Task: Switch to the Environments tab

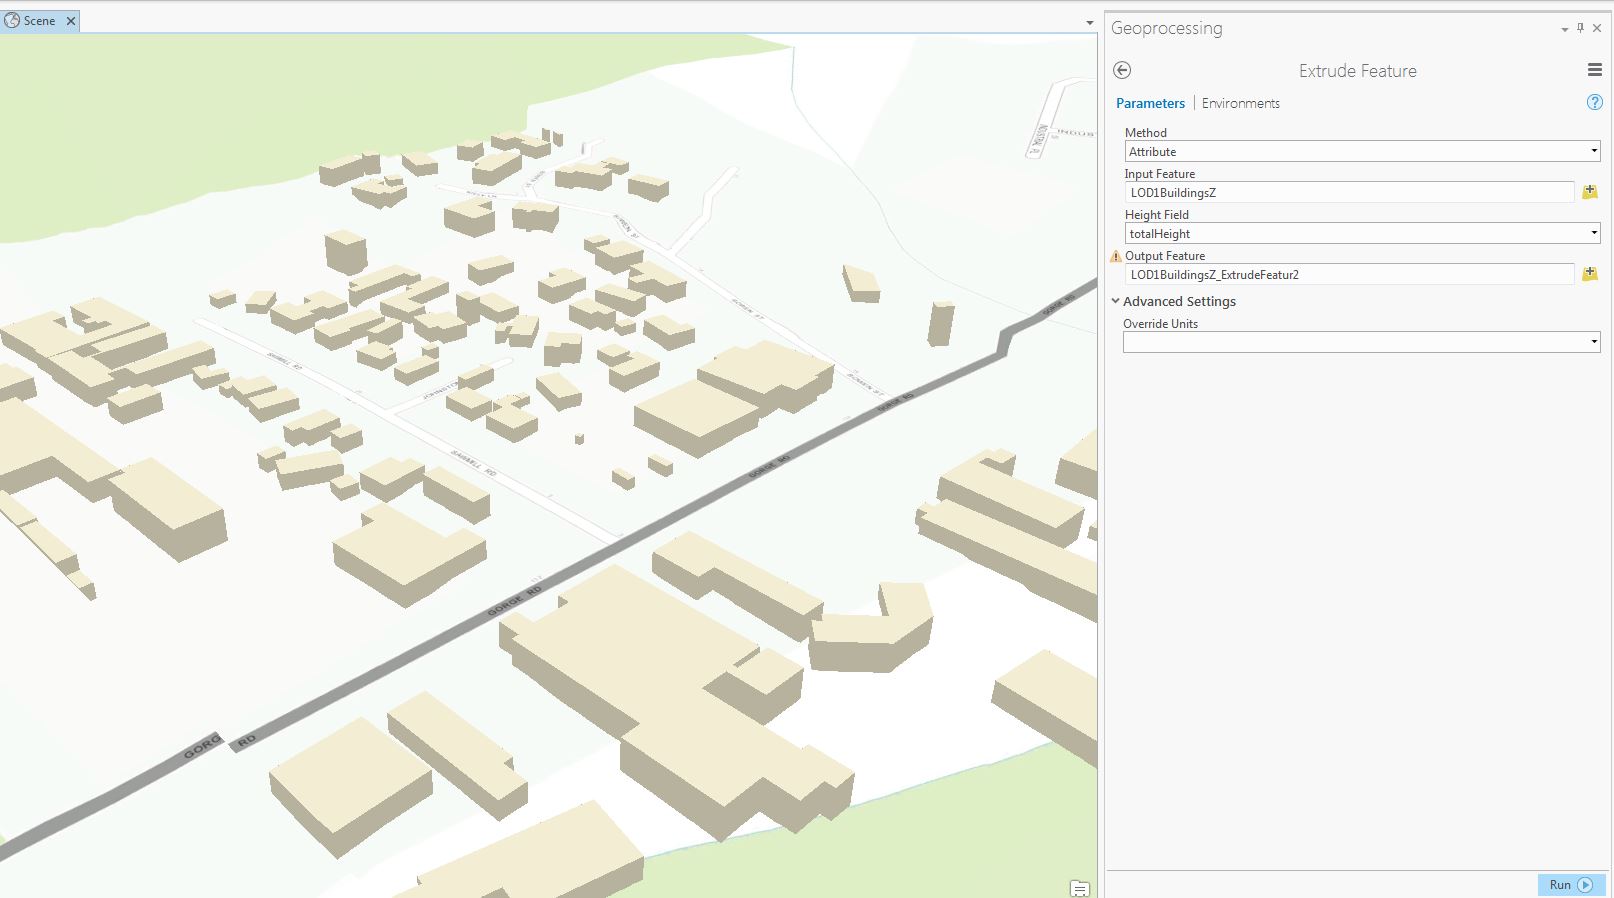Action: [x=1240, y=103]
